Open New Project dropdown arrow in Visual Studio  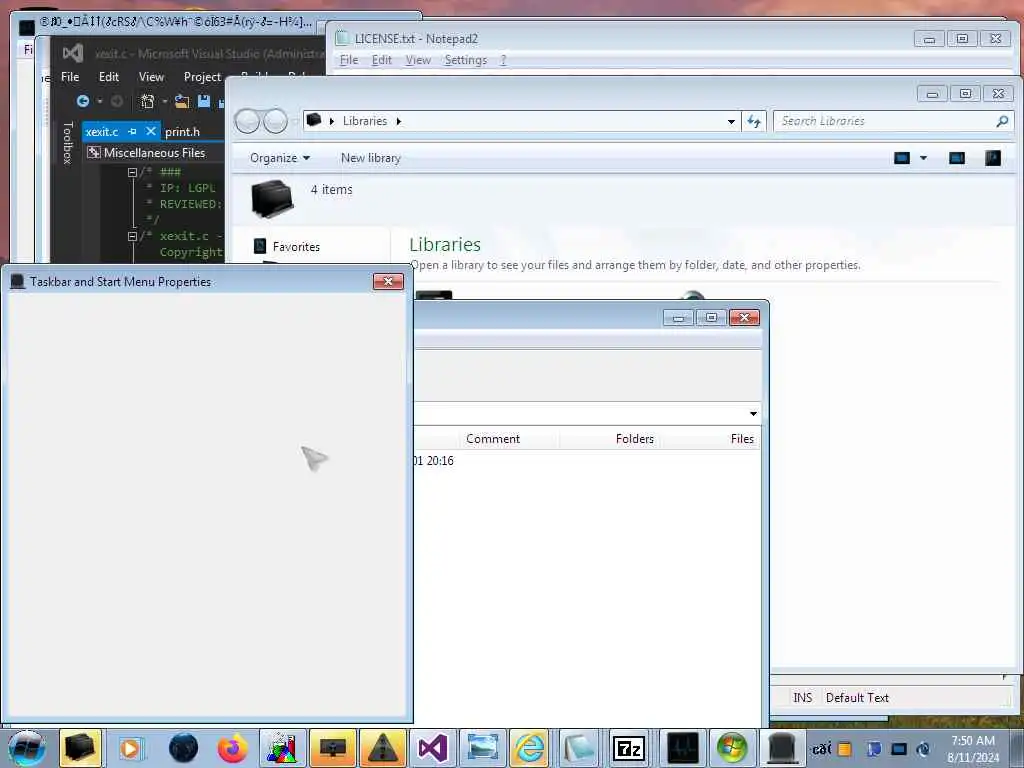(x=165, y=101)
